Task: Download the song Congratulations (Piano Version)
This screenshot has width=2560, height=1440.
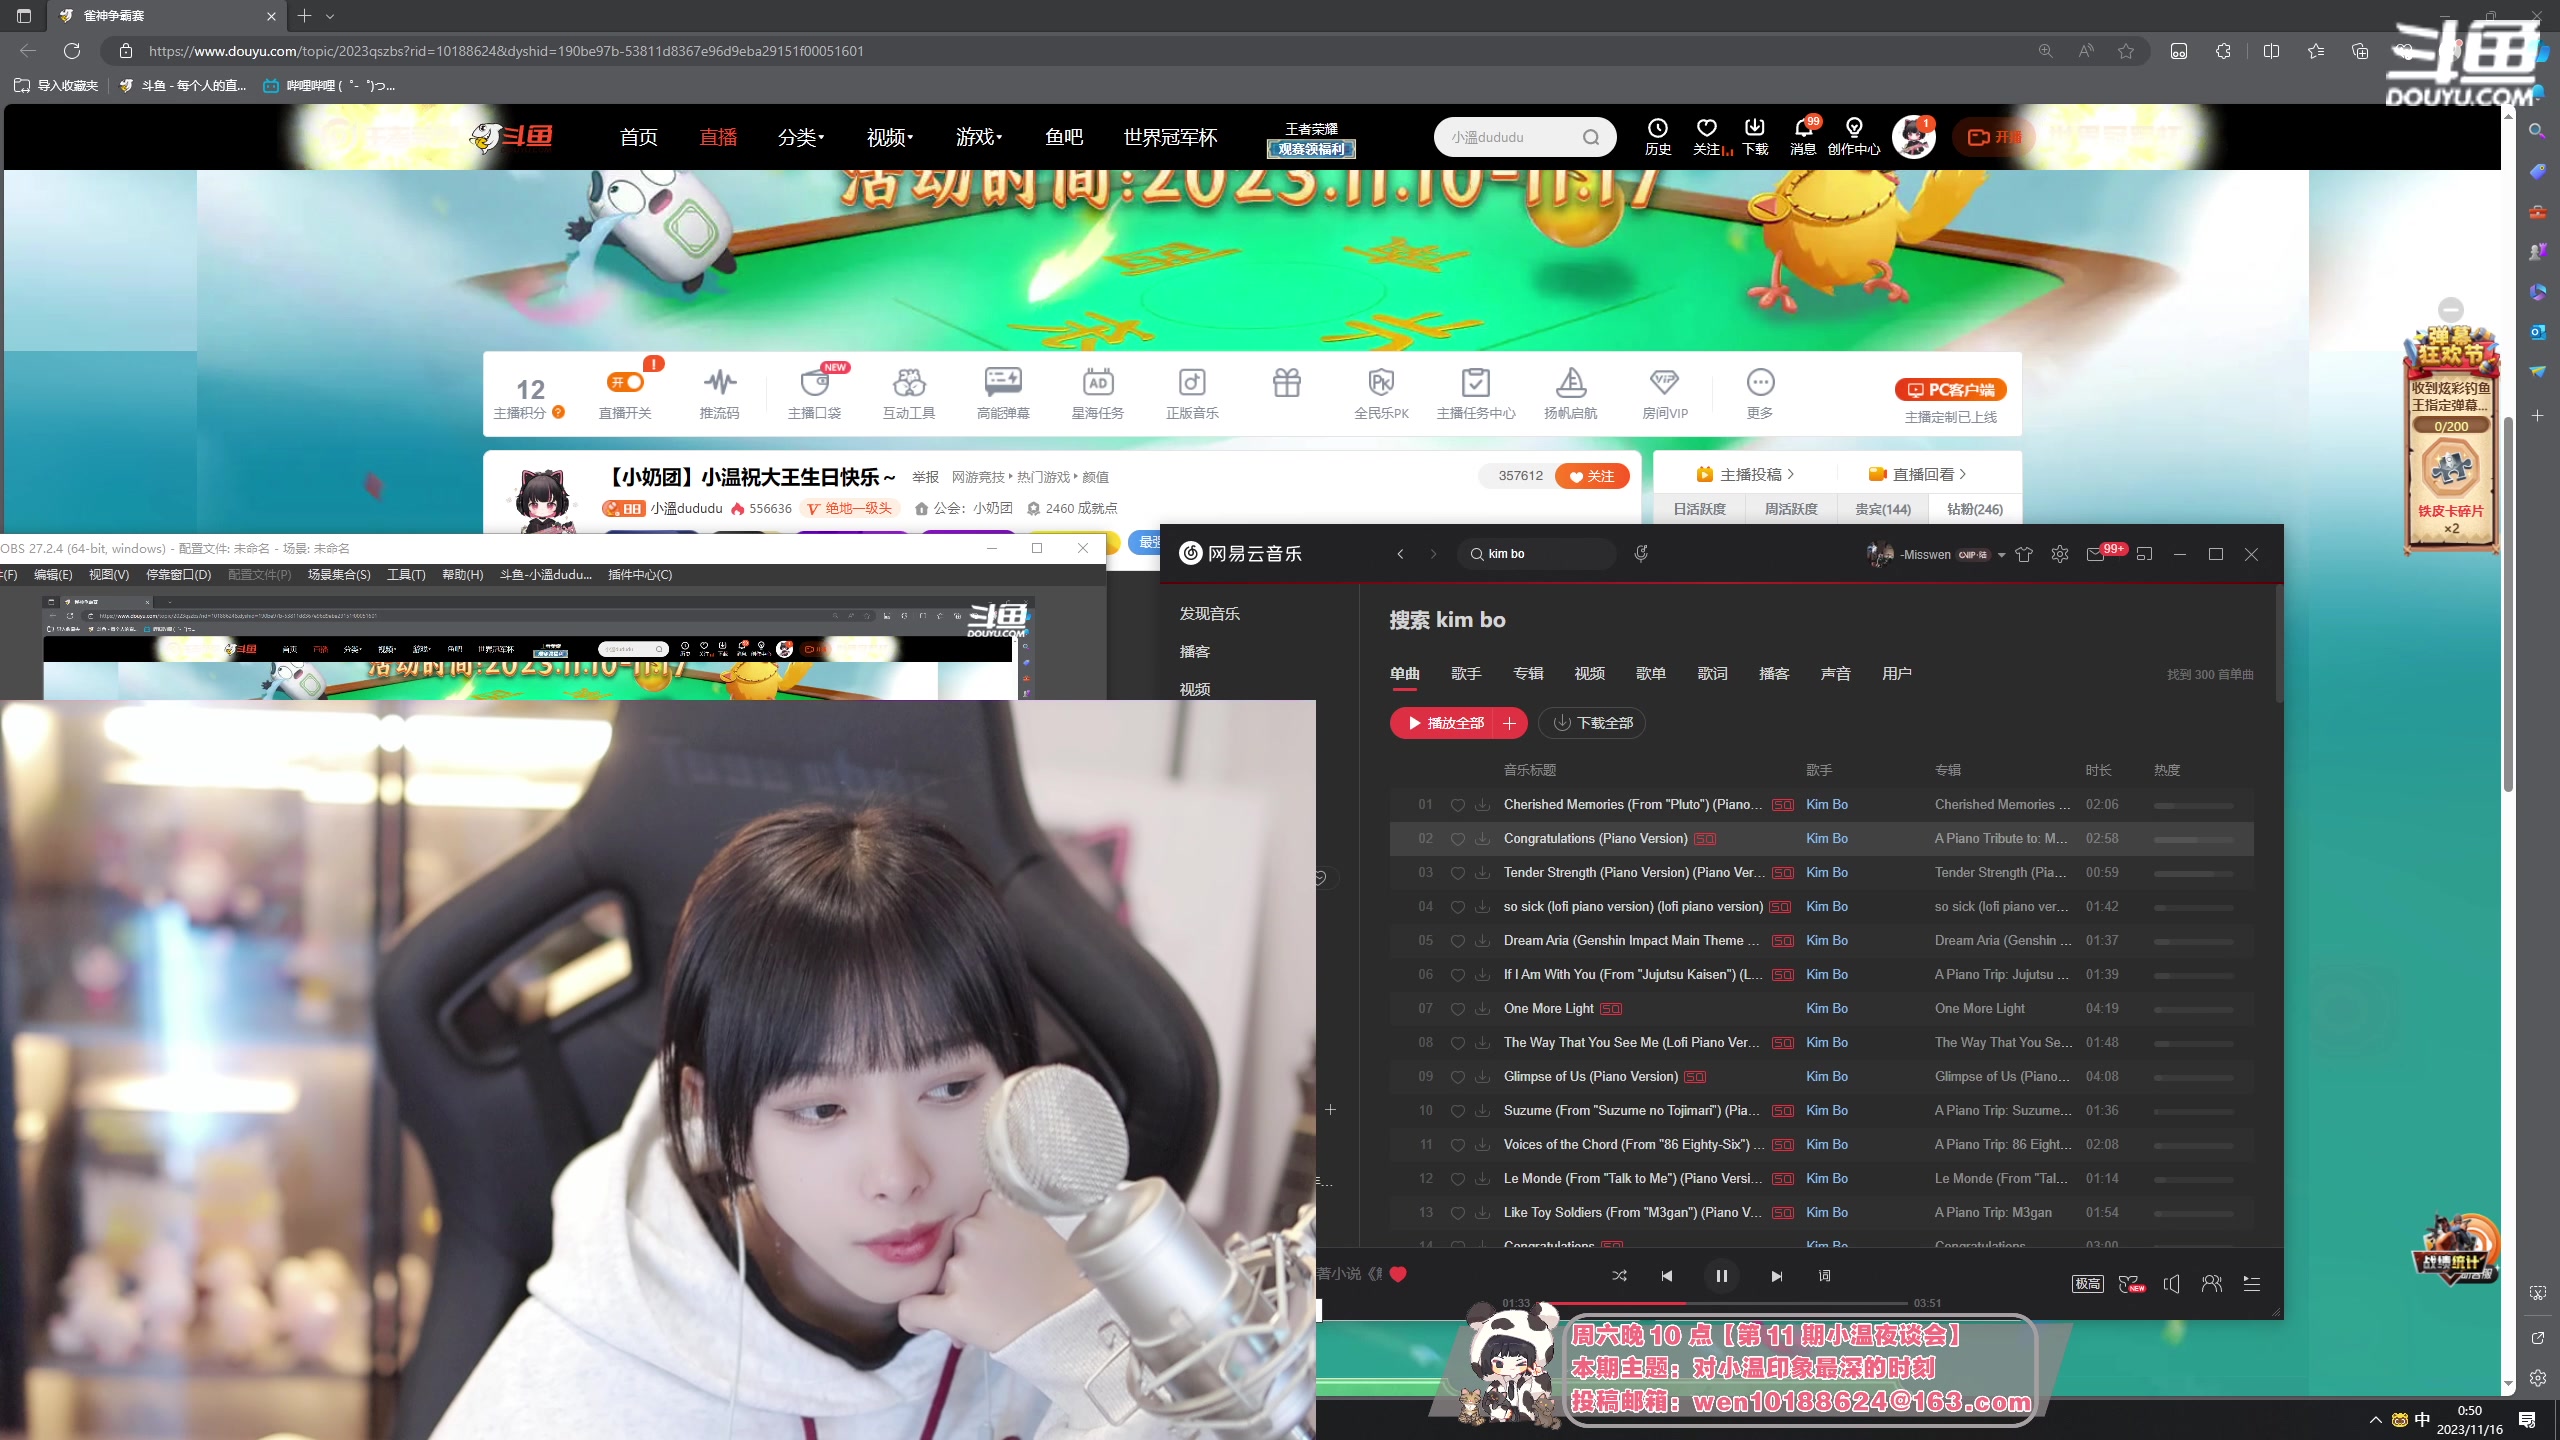Action: point(1482,839)
